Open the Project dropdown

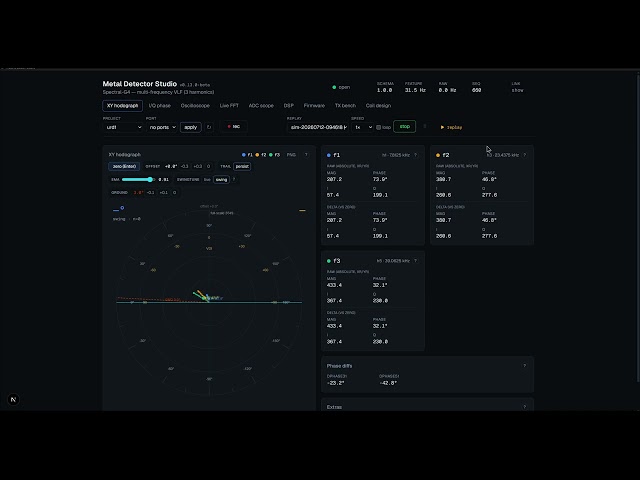coord(123,127)
